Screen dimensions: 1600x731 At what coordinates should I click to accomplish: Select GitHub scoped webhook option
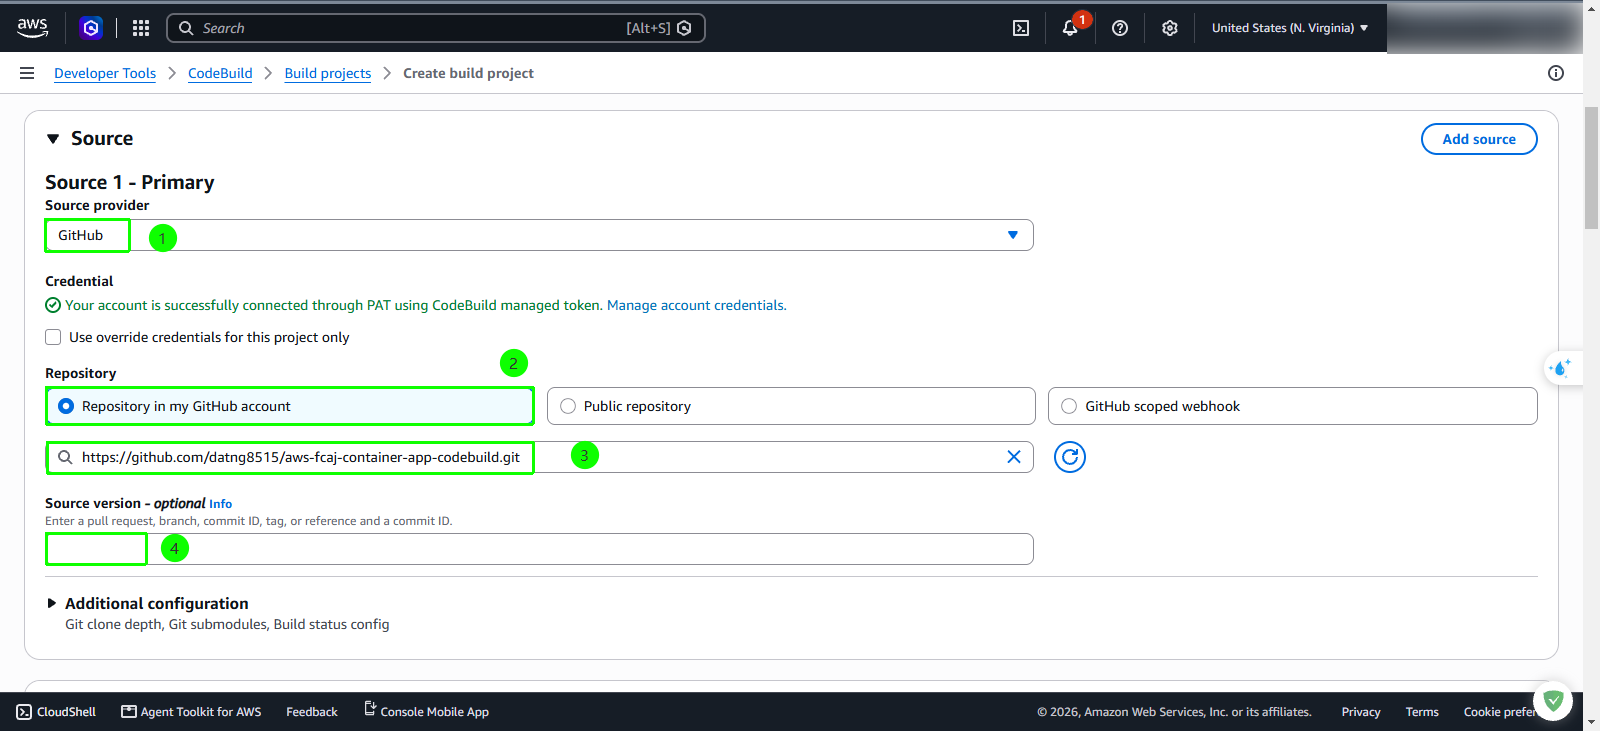[x=1293, y=406]
